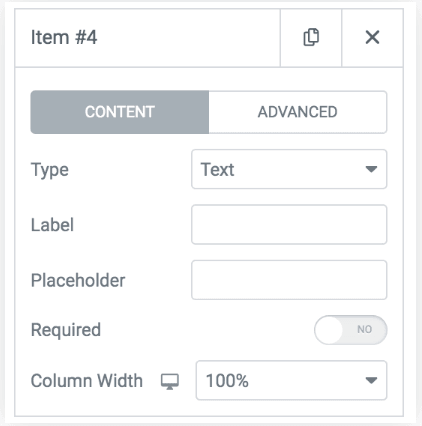Focus the Placeholder input field

pyautogui.click(x=289, y=280)
